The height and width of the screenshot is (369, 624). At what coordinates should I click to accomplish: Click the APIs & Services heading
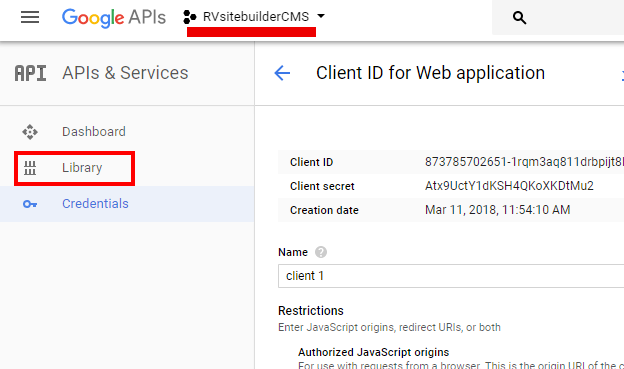tap(125, 73)
